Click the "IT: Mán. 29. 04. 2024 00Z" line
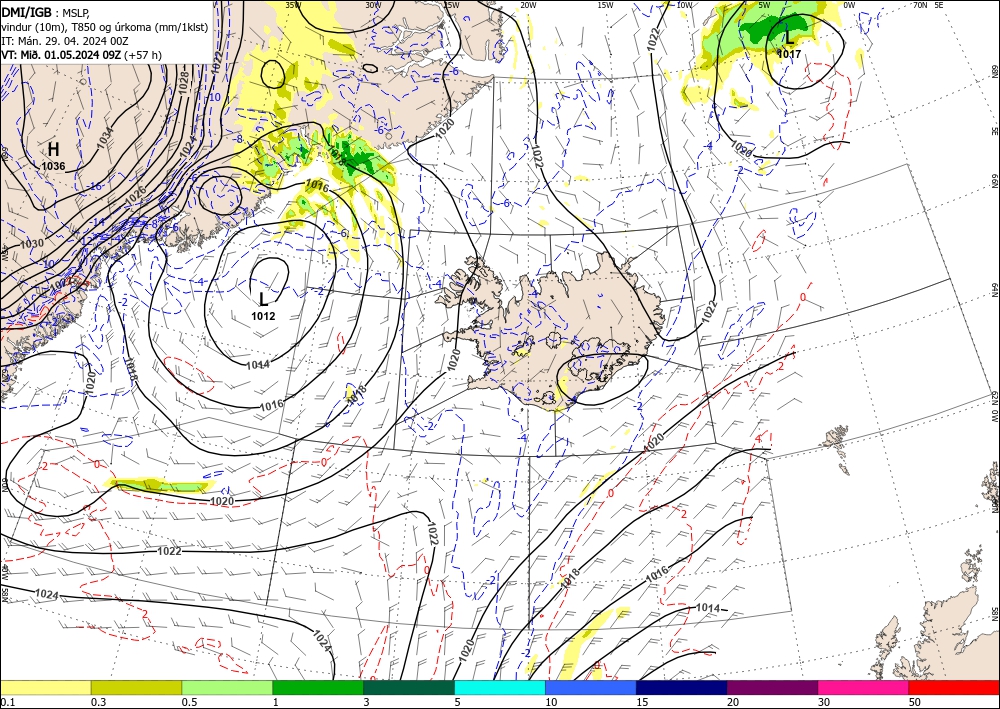1000x709 pixels. 65,41
